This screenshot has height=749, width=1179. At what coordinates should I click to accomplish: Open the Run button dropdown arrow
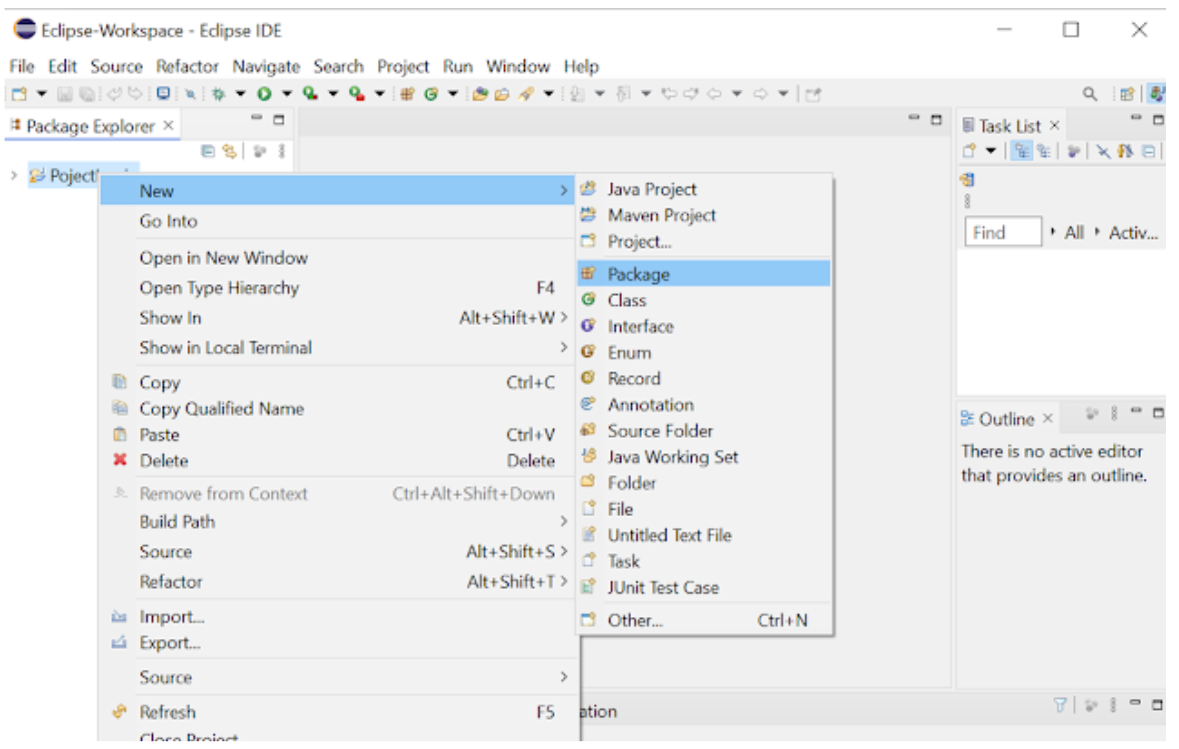(x=286, y=94)
